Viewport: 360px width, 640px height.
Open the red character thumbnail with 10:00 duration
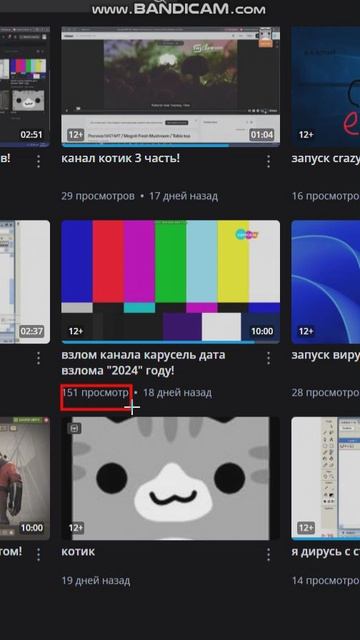25,478
